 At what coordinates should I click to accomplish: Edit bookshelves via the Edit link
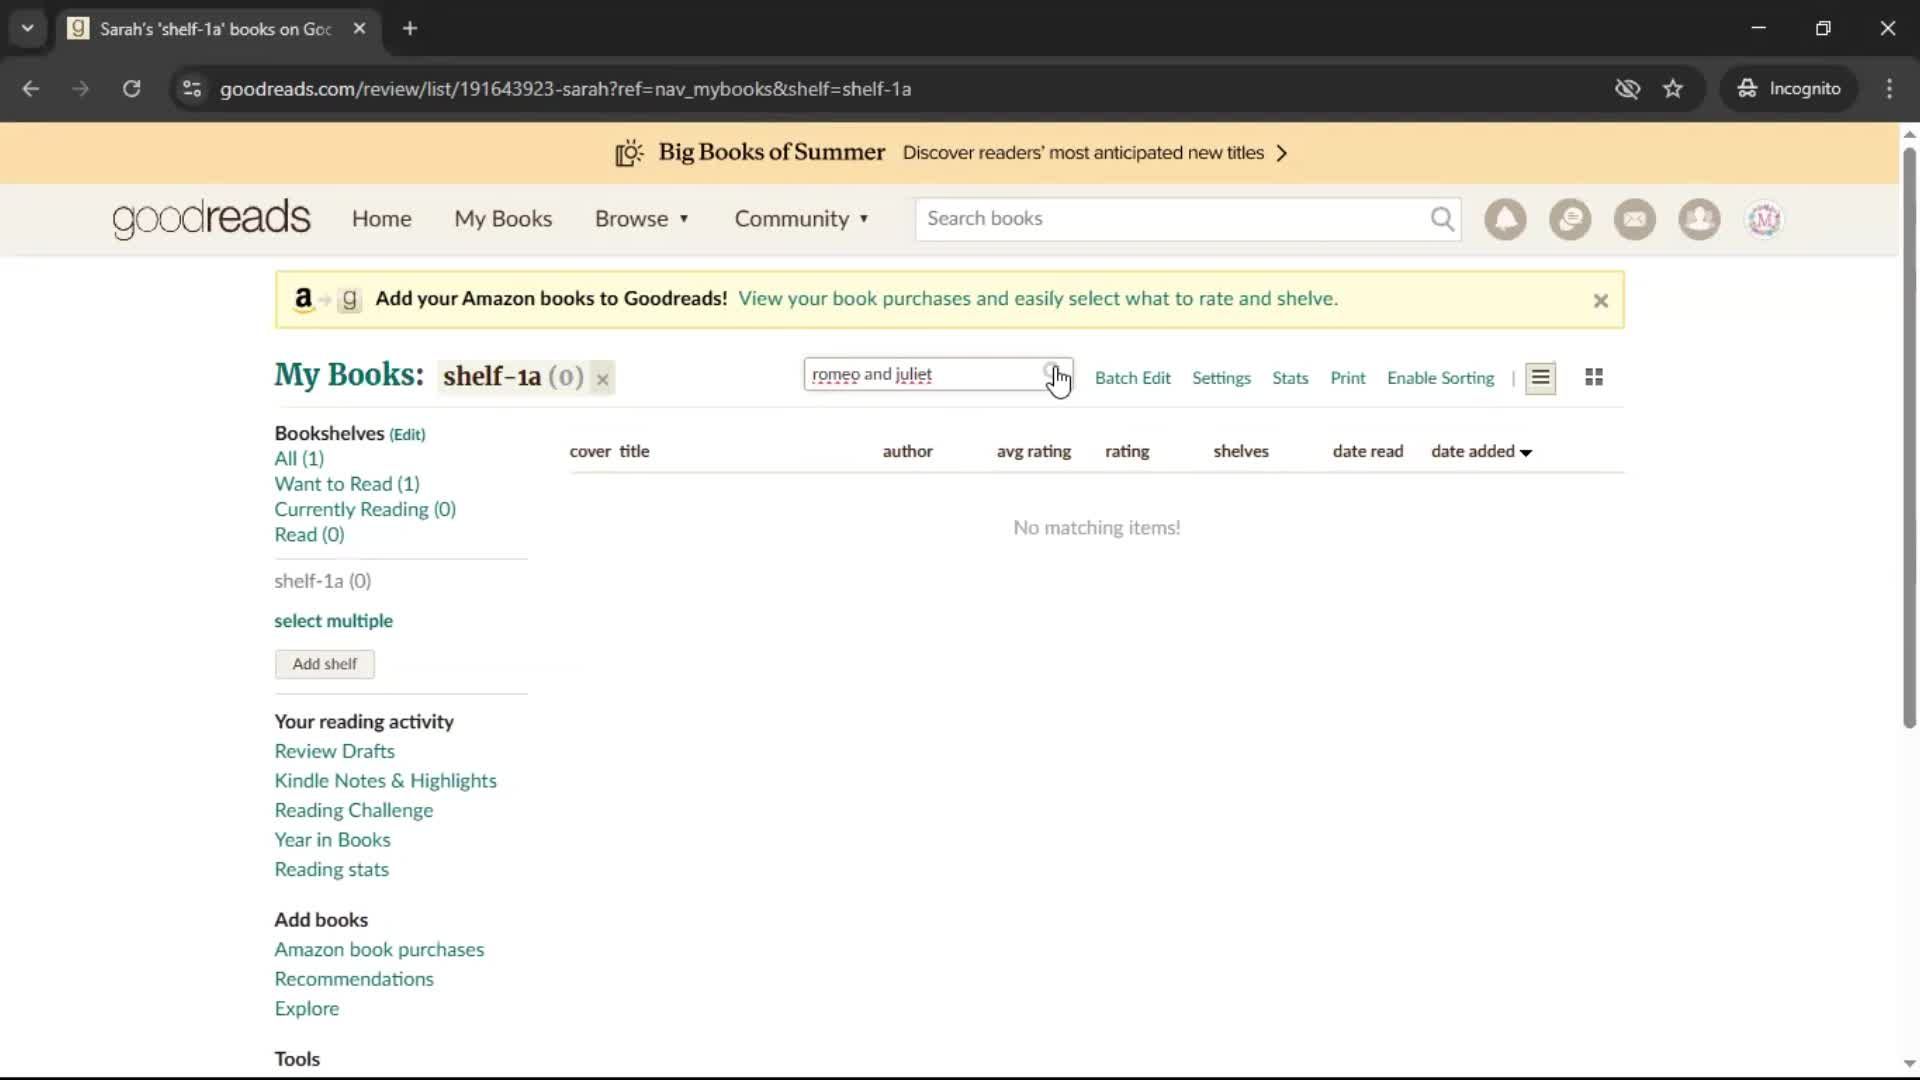coord(407,434)
